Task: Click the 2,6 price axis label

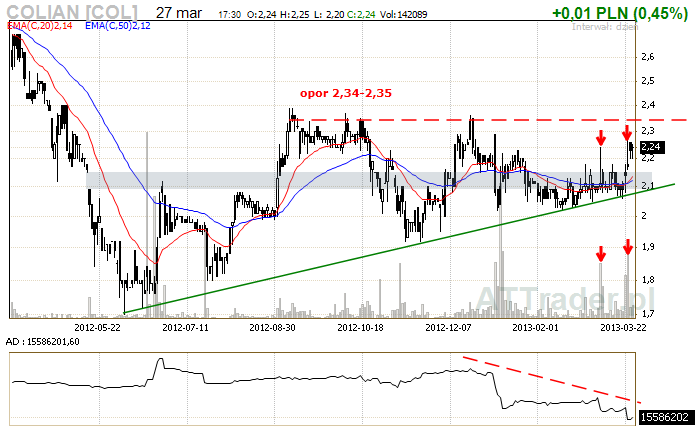Action: click(x=648, y=57)
